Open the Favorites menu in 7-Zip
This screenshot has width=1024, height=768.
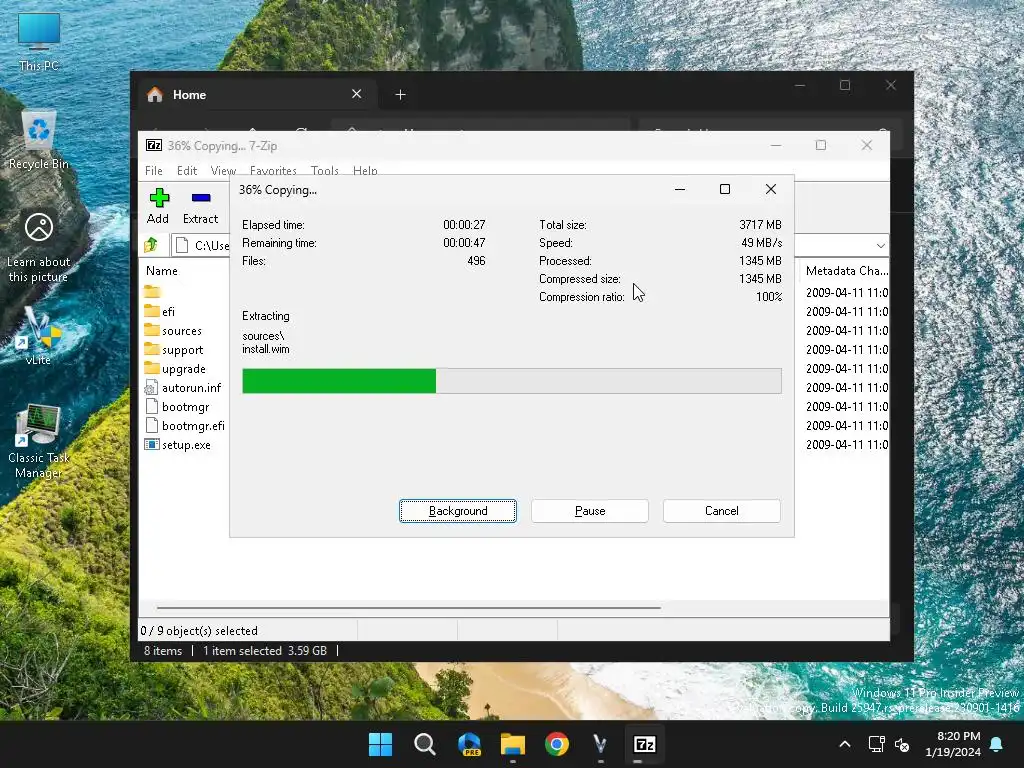(273, 170)
